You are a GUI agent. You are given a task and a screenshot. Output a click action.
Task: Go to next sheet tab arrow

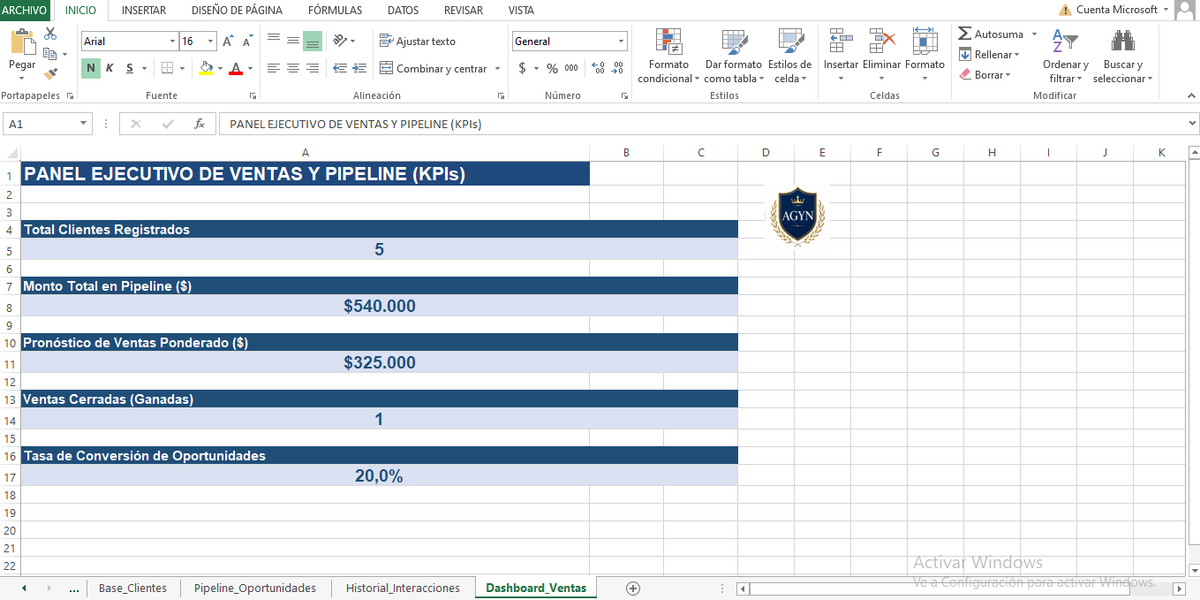pyautogui.click(x=51, y=588)
